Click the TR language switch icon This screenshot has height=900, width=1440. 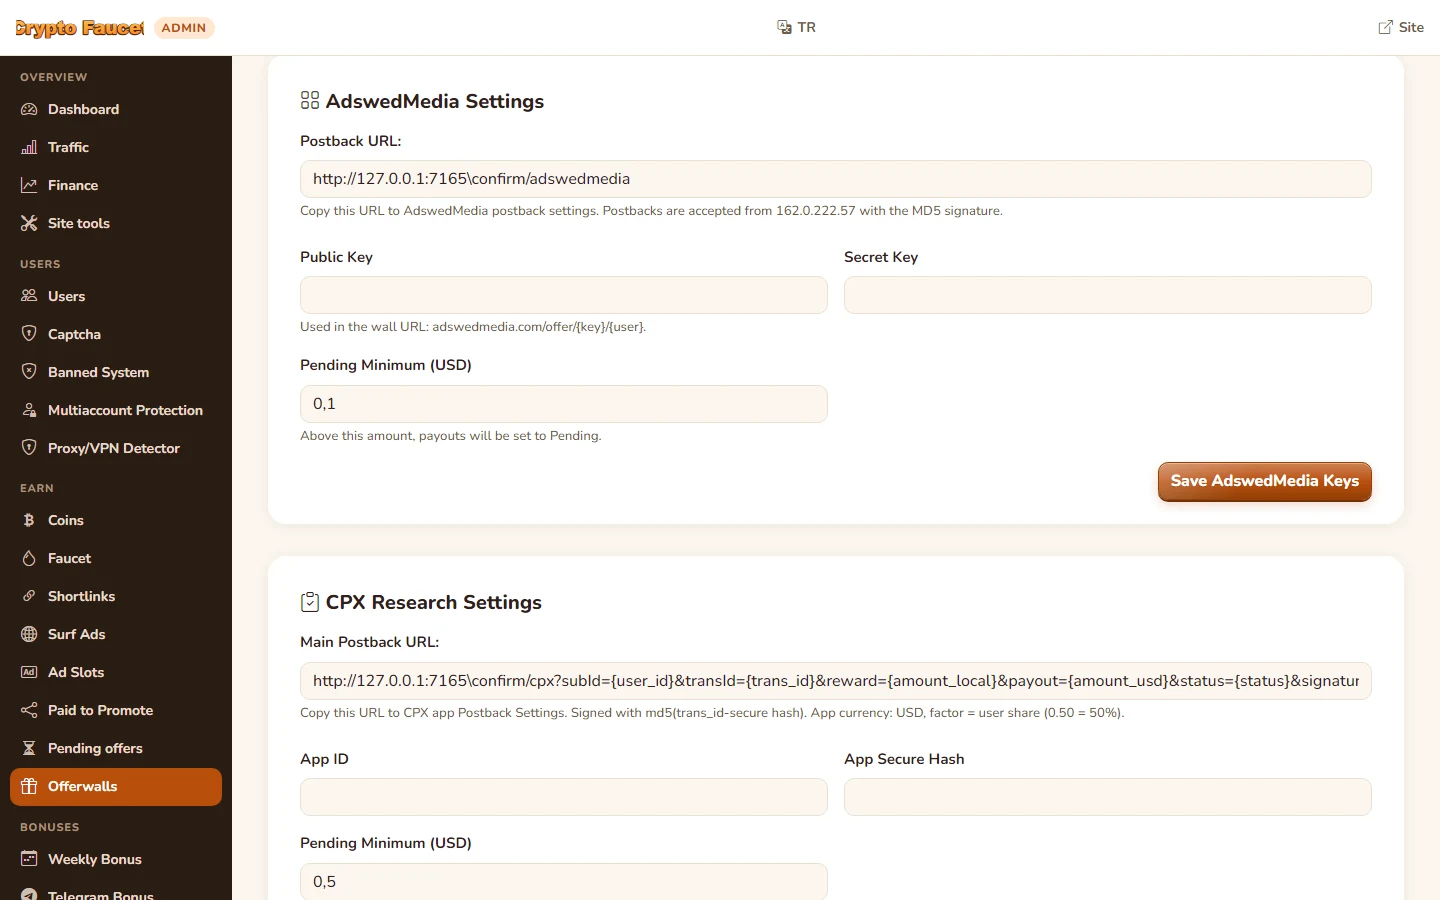tap(784, 27)
